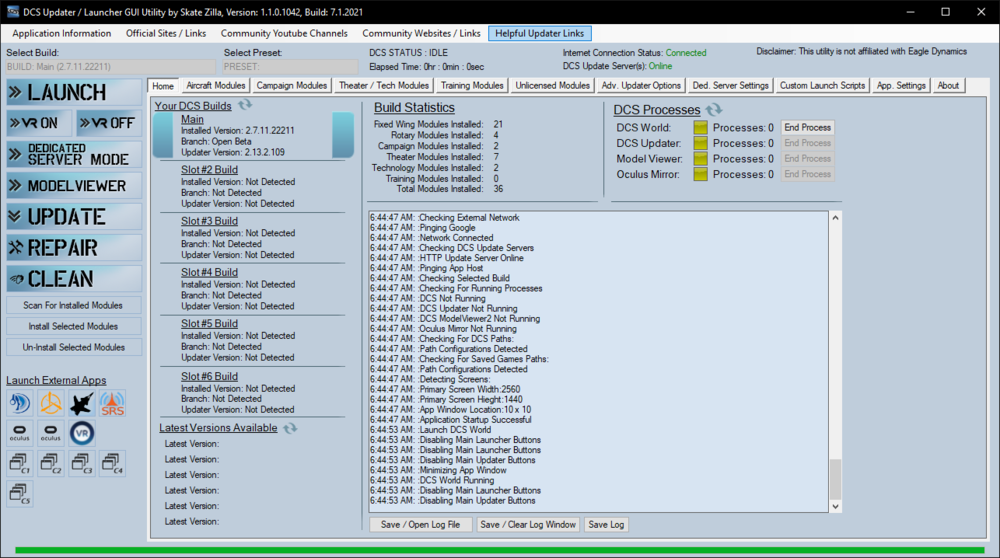The image size is (1000, 558).
Task: Select the Slot #4 Build link
Action: click(209, 272)
